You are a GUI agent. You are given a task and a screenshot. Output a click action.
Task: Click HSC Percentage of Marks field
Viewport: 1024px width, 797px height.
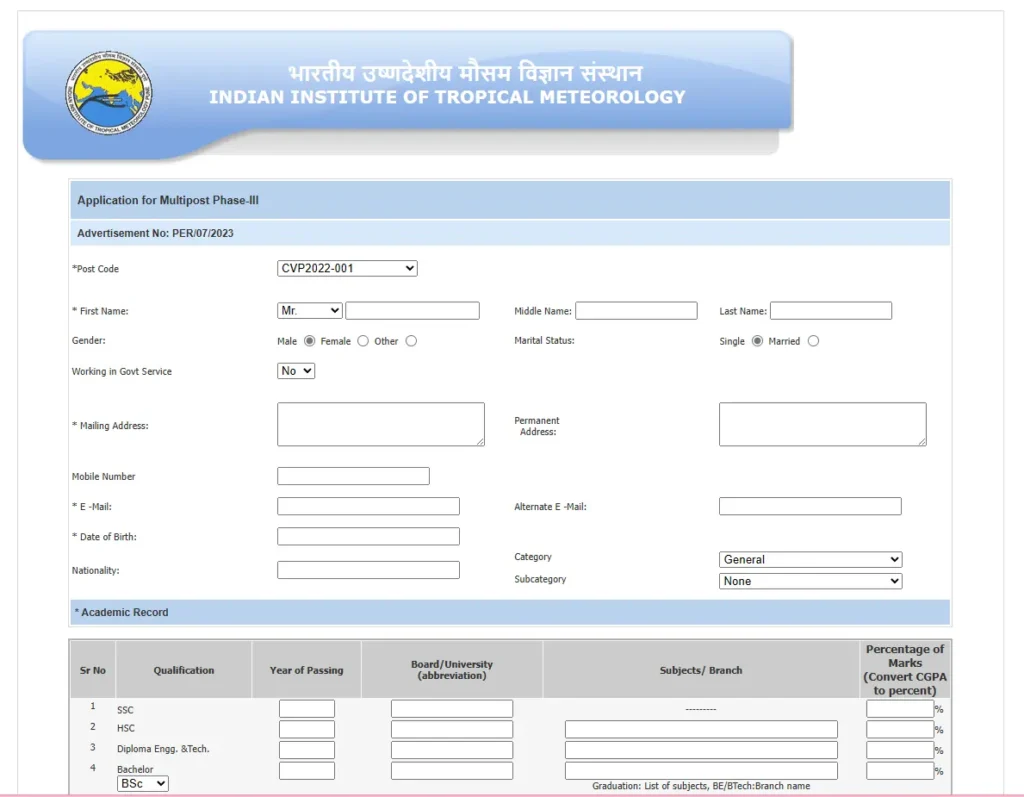click(x=899, y=730)
